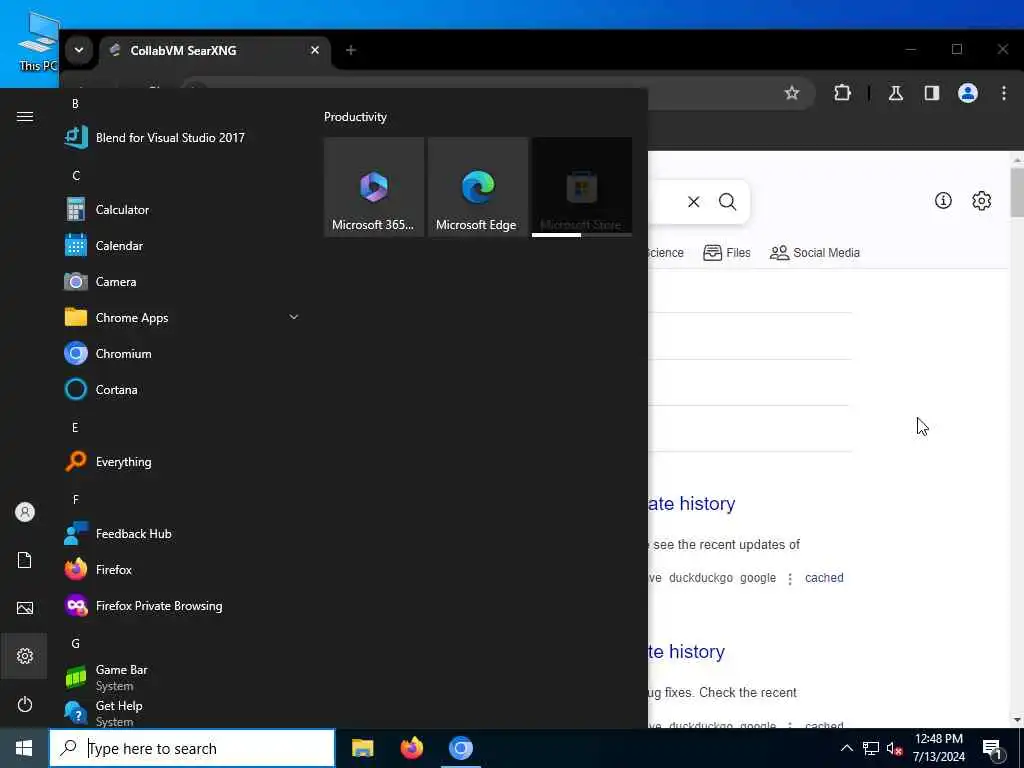The height and width of the screenshot is (768, 1024).
Task: Open SearXNG preferences gear icon
Action: (x=982, y=200)
